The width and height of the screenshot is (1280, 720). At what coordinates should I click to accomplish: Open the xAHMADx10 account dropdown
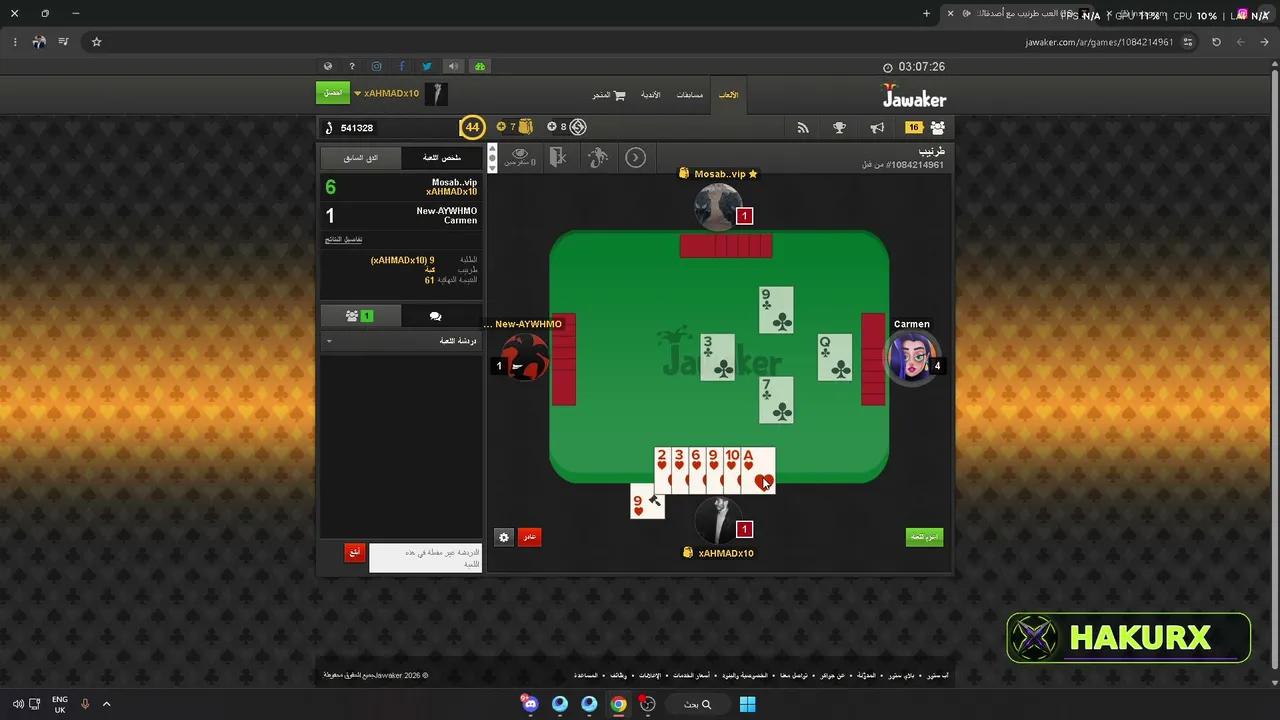387,93
